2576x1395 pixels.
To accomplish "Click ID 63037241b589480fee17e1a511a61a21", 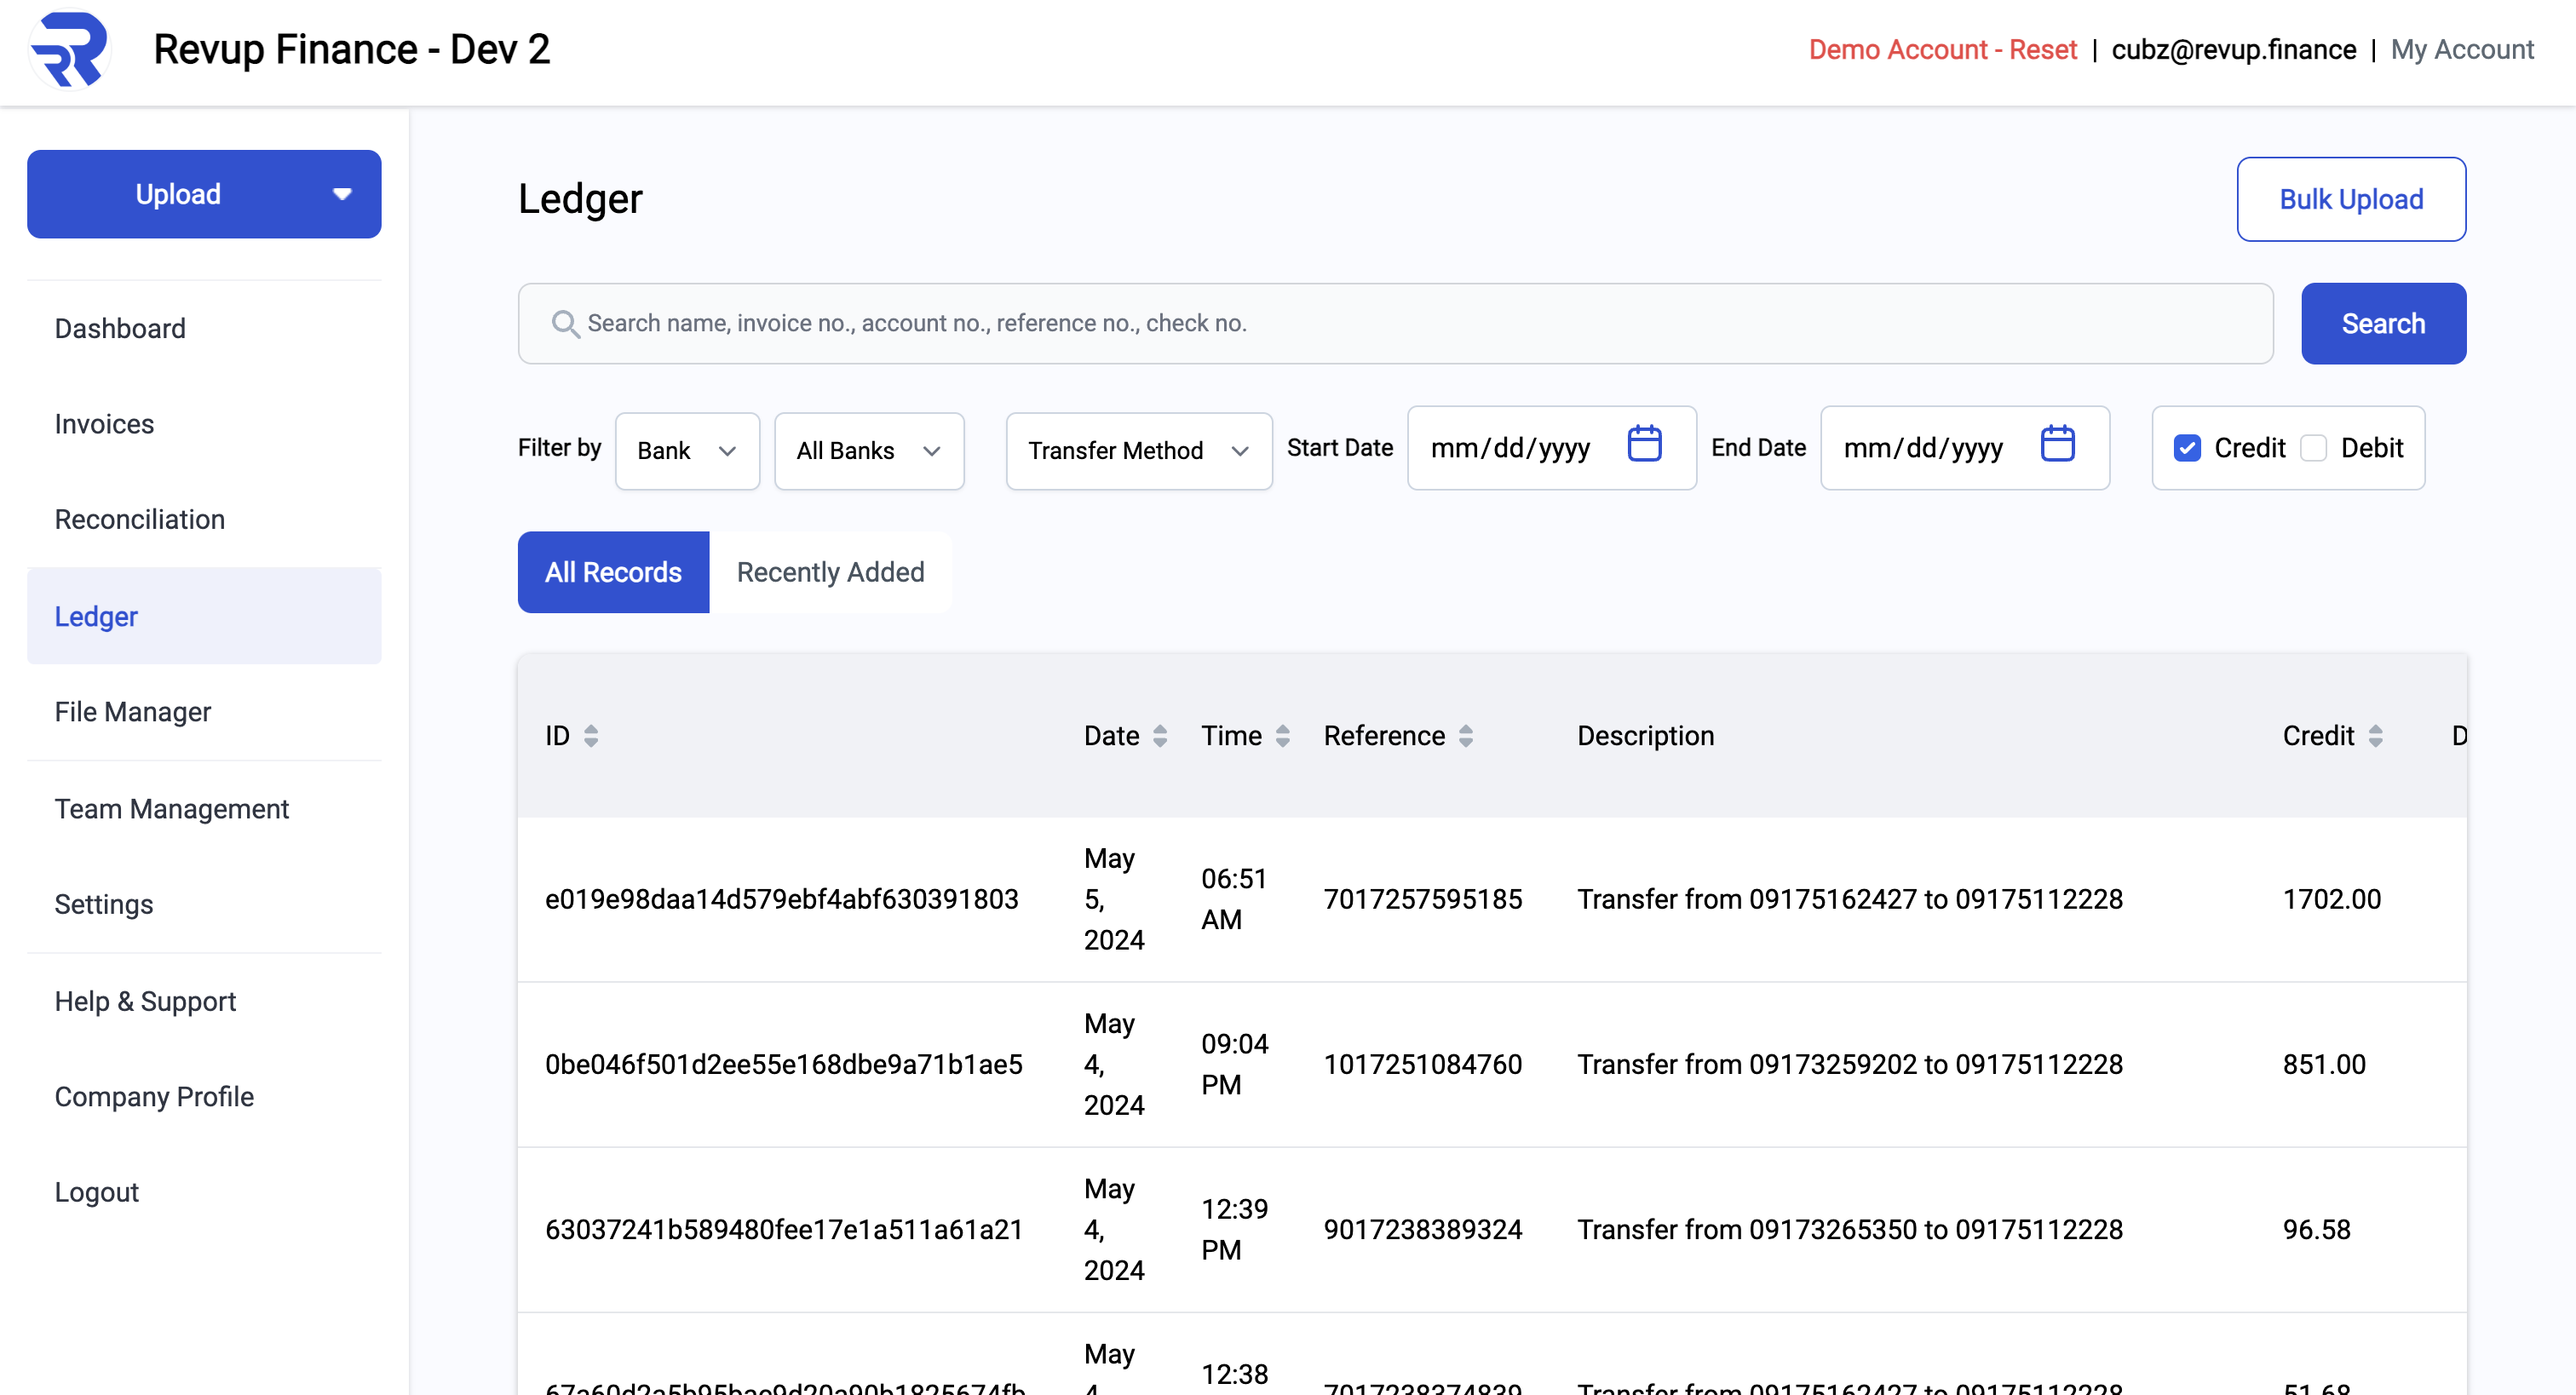I will coord(783,1229).
